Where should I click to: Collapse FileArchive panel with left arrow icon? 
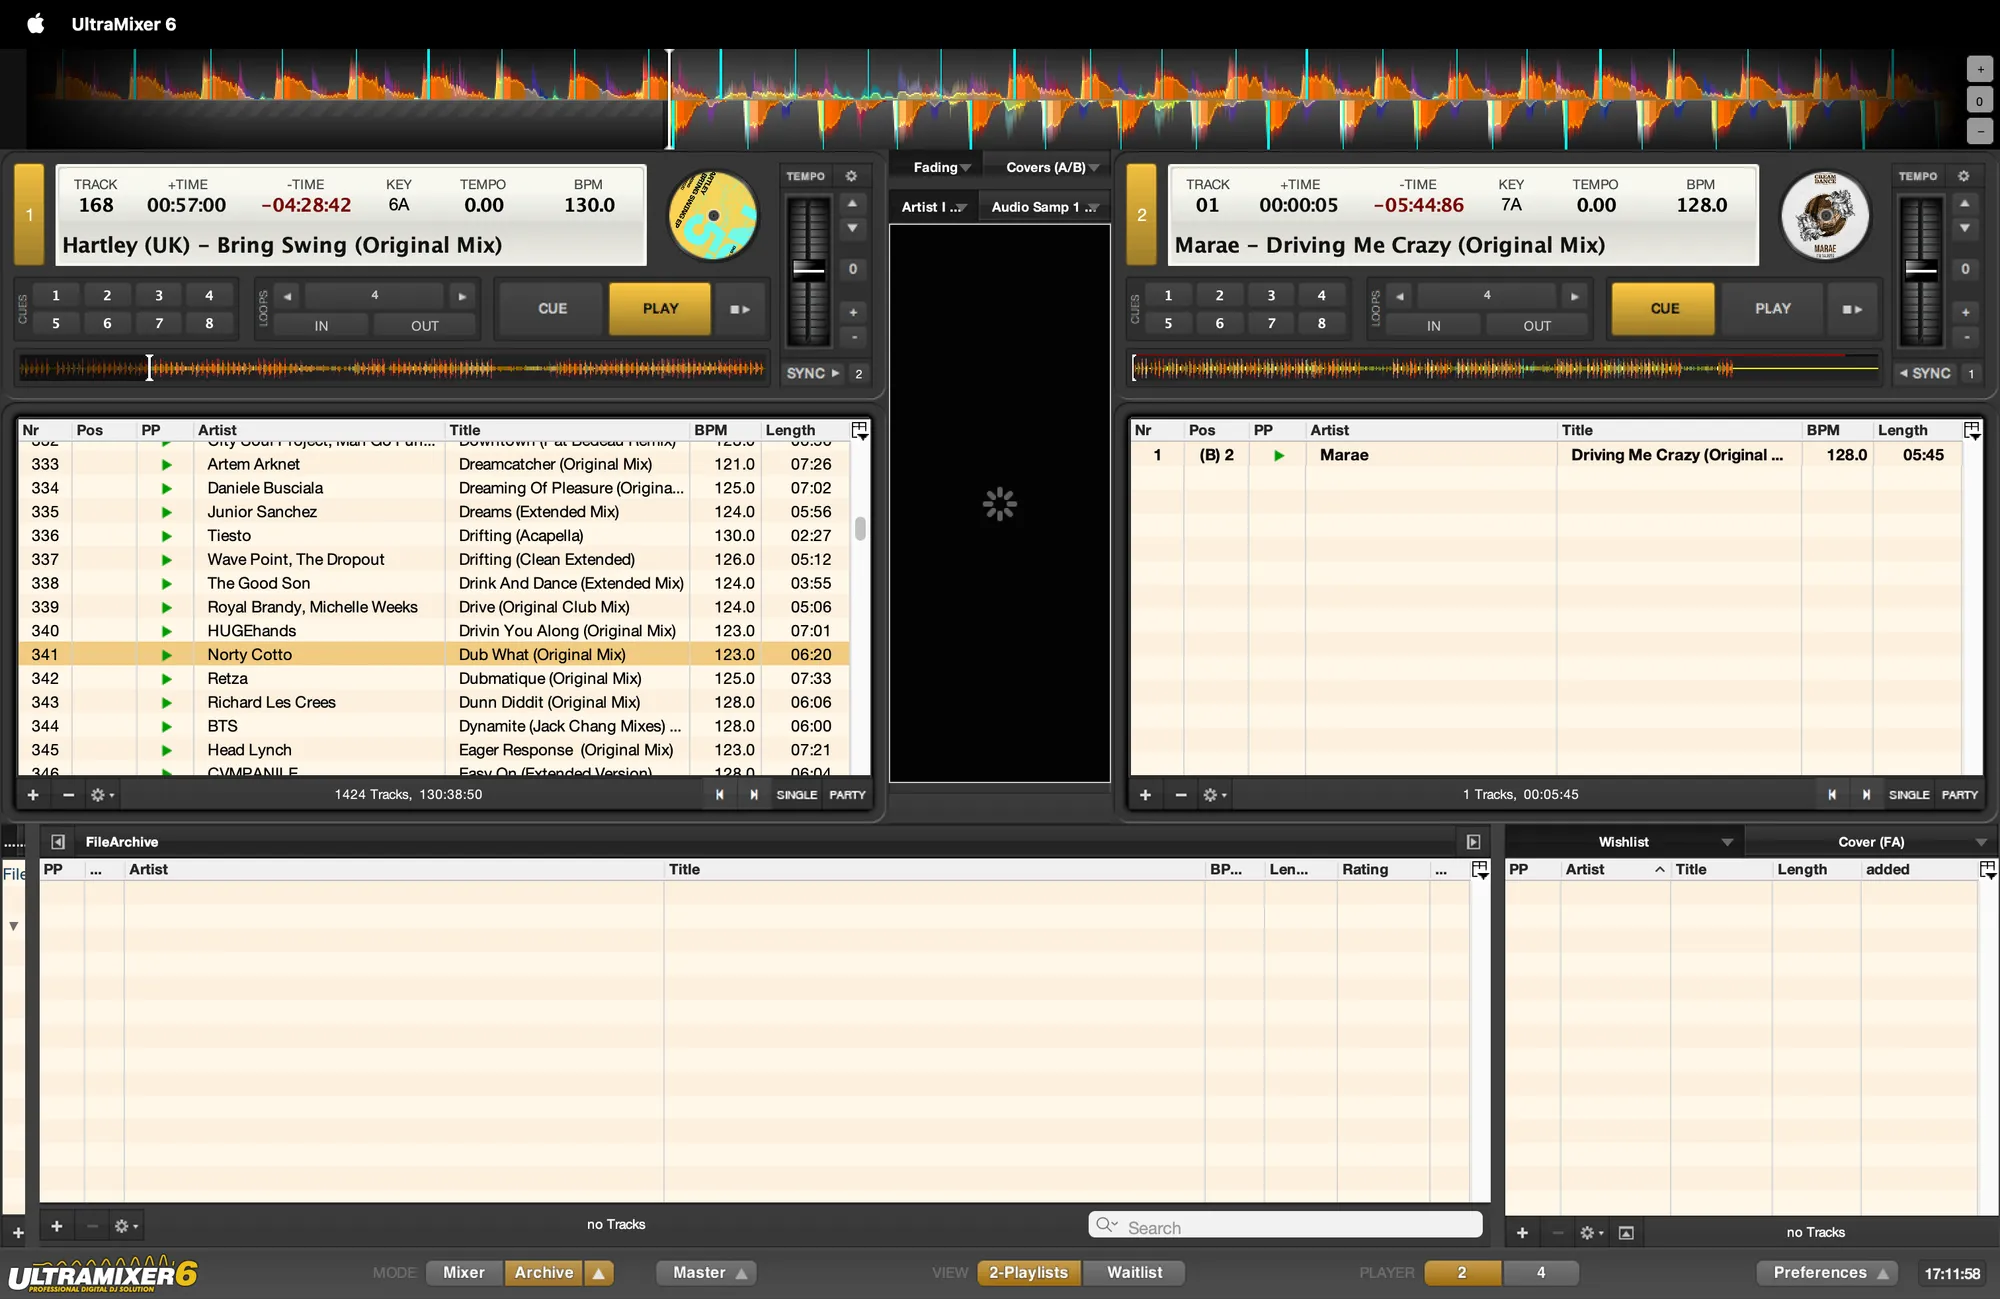point(58,842)
